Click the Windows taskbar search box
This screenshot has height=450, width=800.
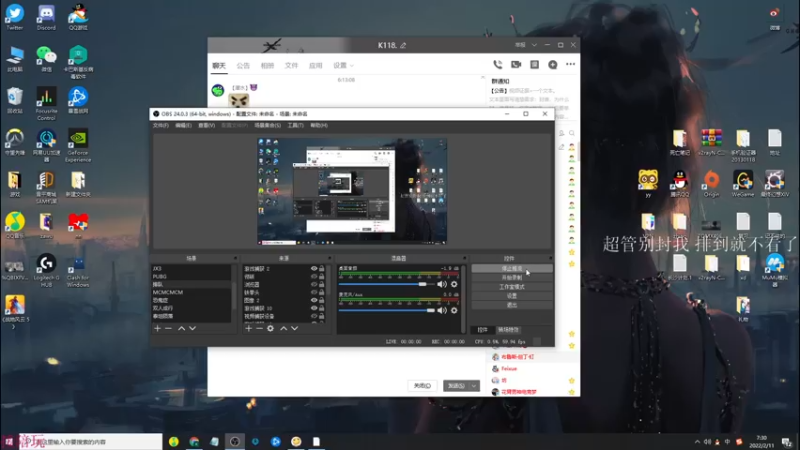[x=90, y=442]
